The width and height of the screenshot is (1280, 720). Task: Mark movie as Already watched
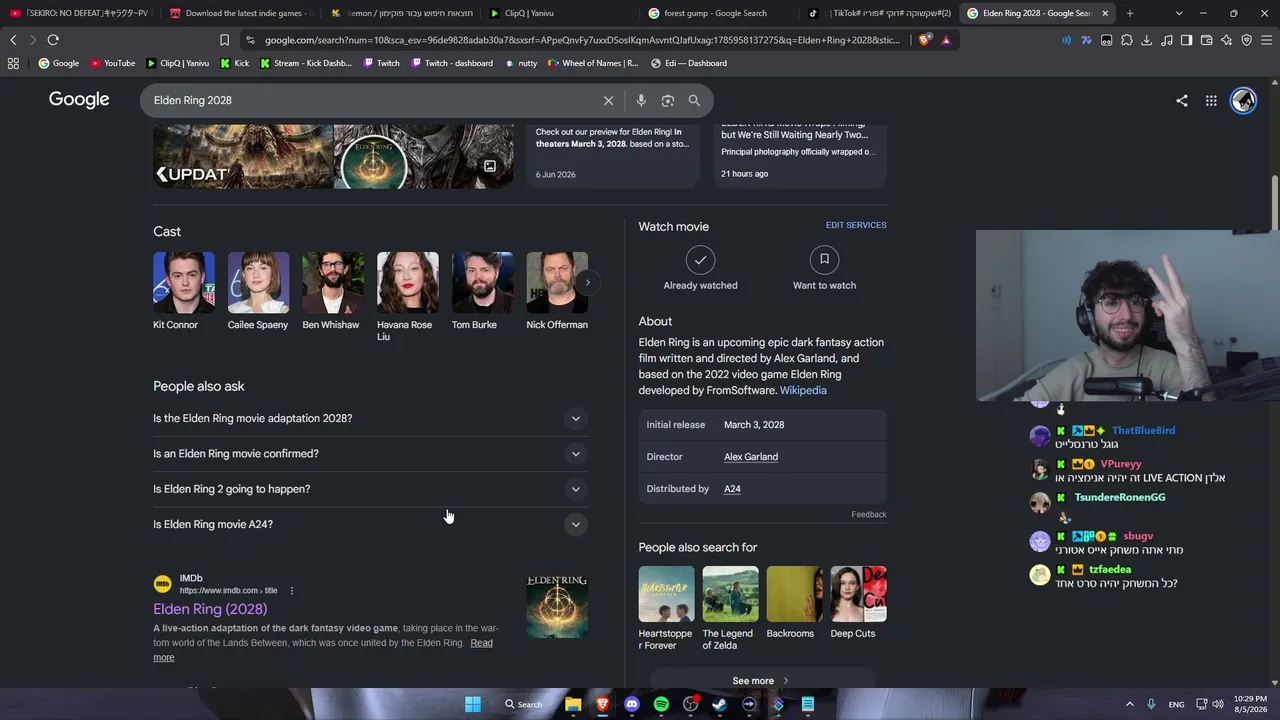700,269
